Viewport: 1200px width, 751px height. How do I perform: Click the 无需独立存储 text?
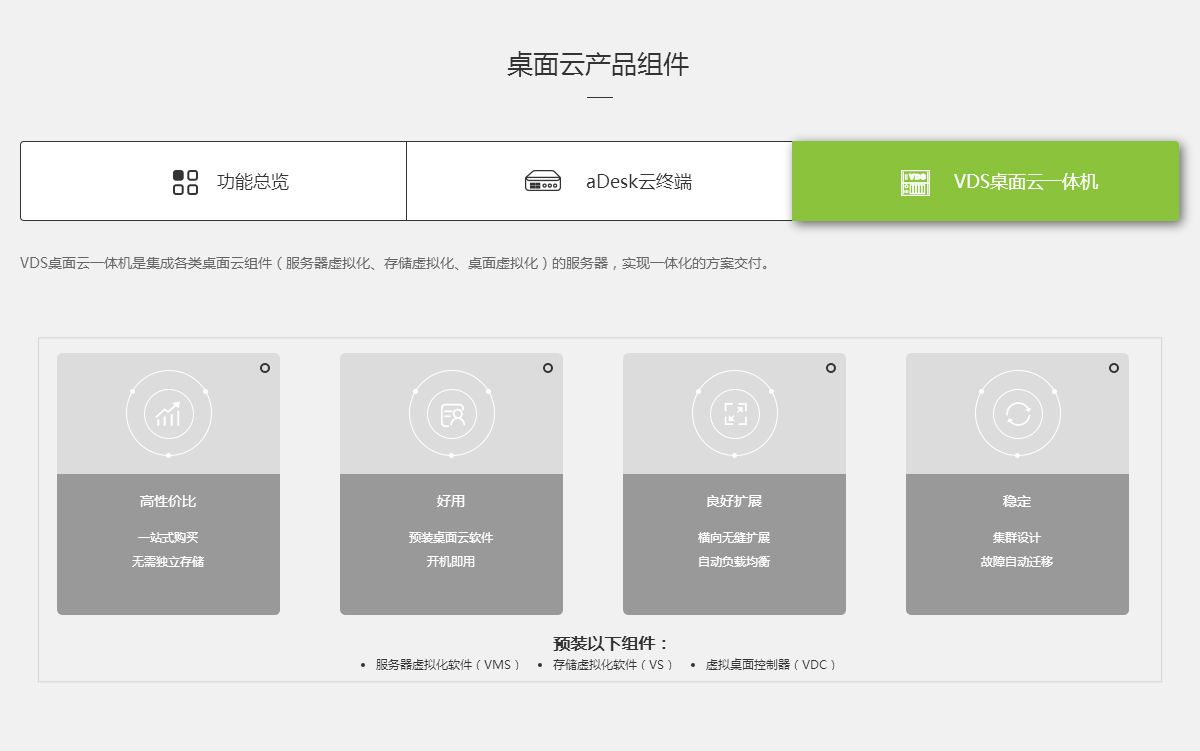click(x=168, y=561)
